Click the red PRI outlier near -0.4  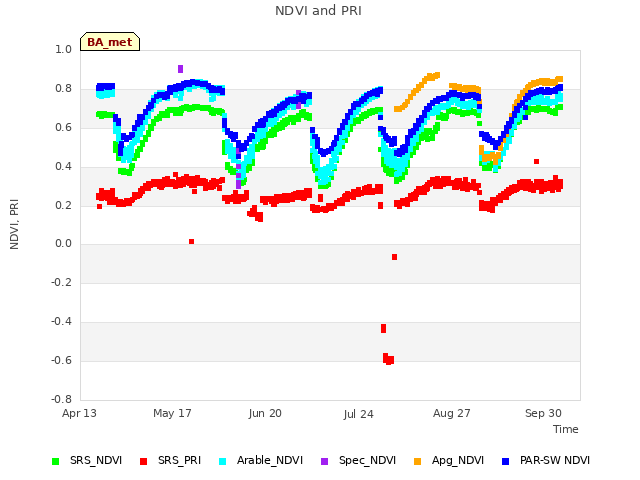point(383,328)
